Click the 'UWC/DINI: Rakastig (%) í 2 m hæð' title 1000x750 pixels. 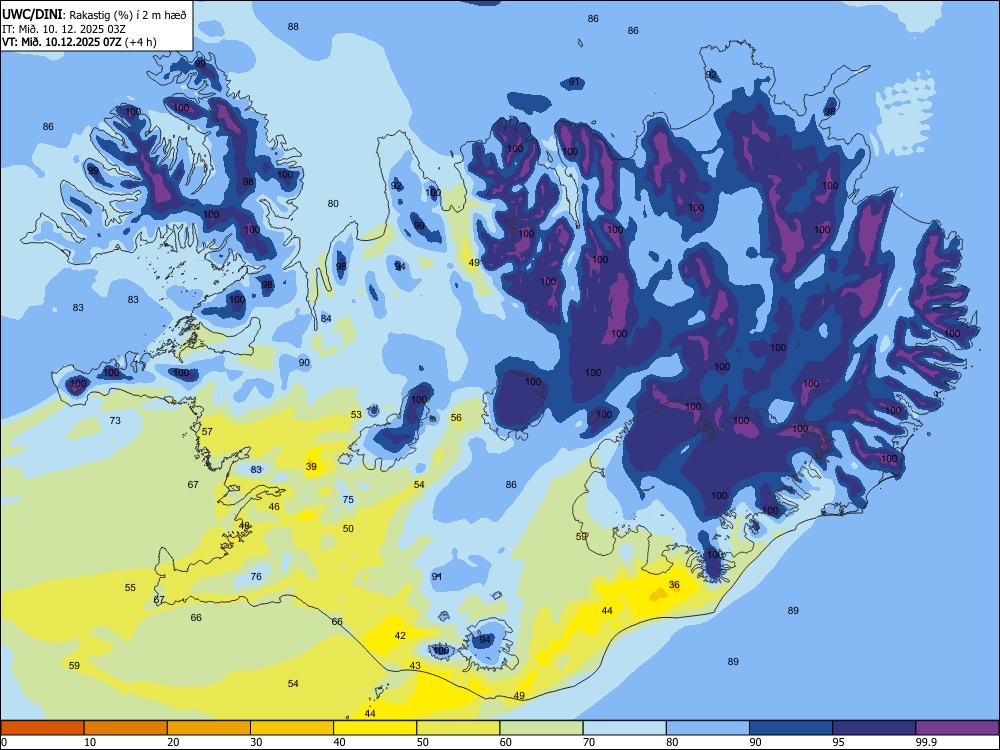94,15
